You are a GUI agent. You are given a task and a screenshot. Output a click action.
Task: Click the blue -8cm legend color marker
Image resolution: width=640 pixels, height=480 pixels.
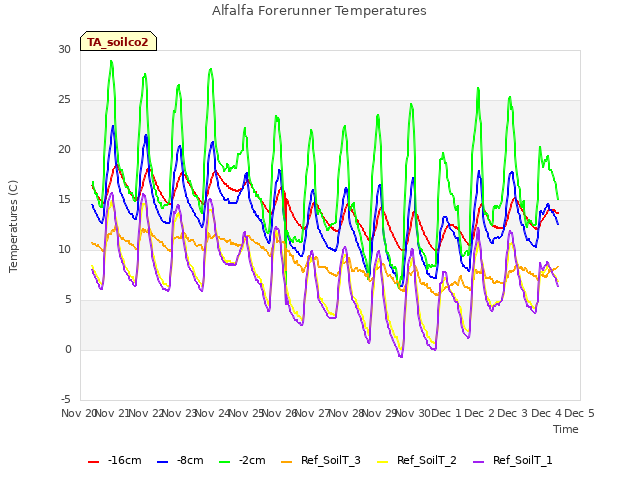click(162, 462)
